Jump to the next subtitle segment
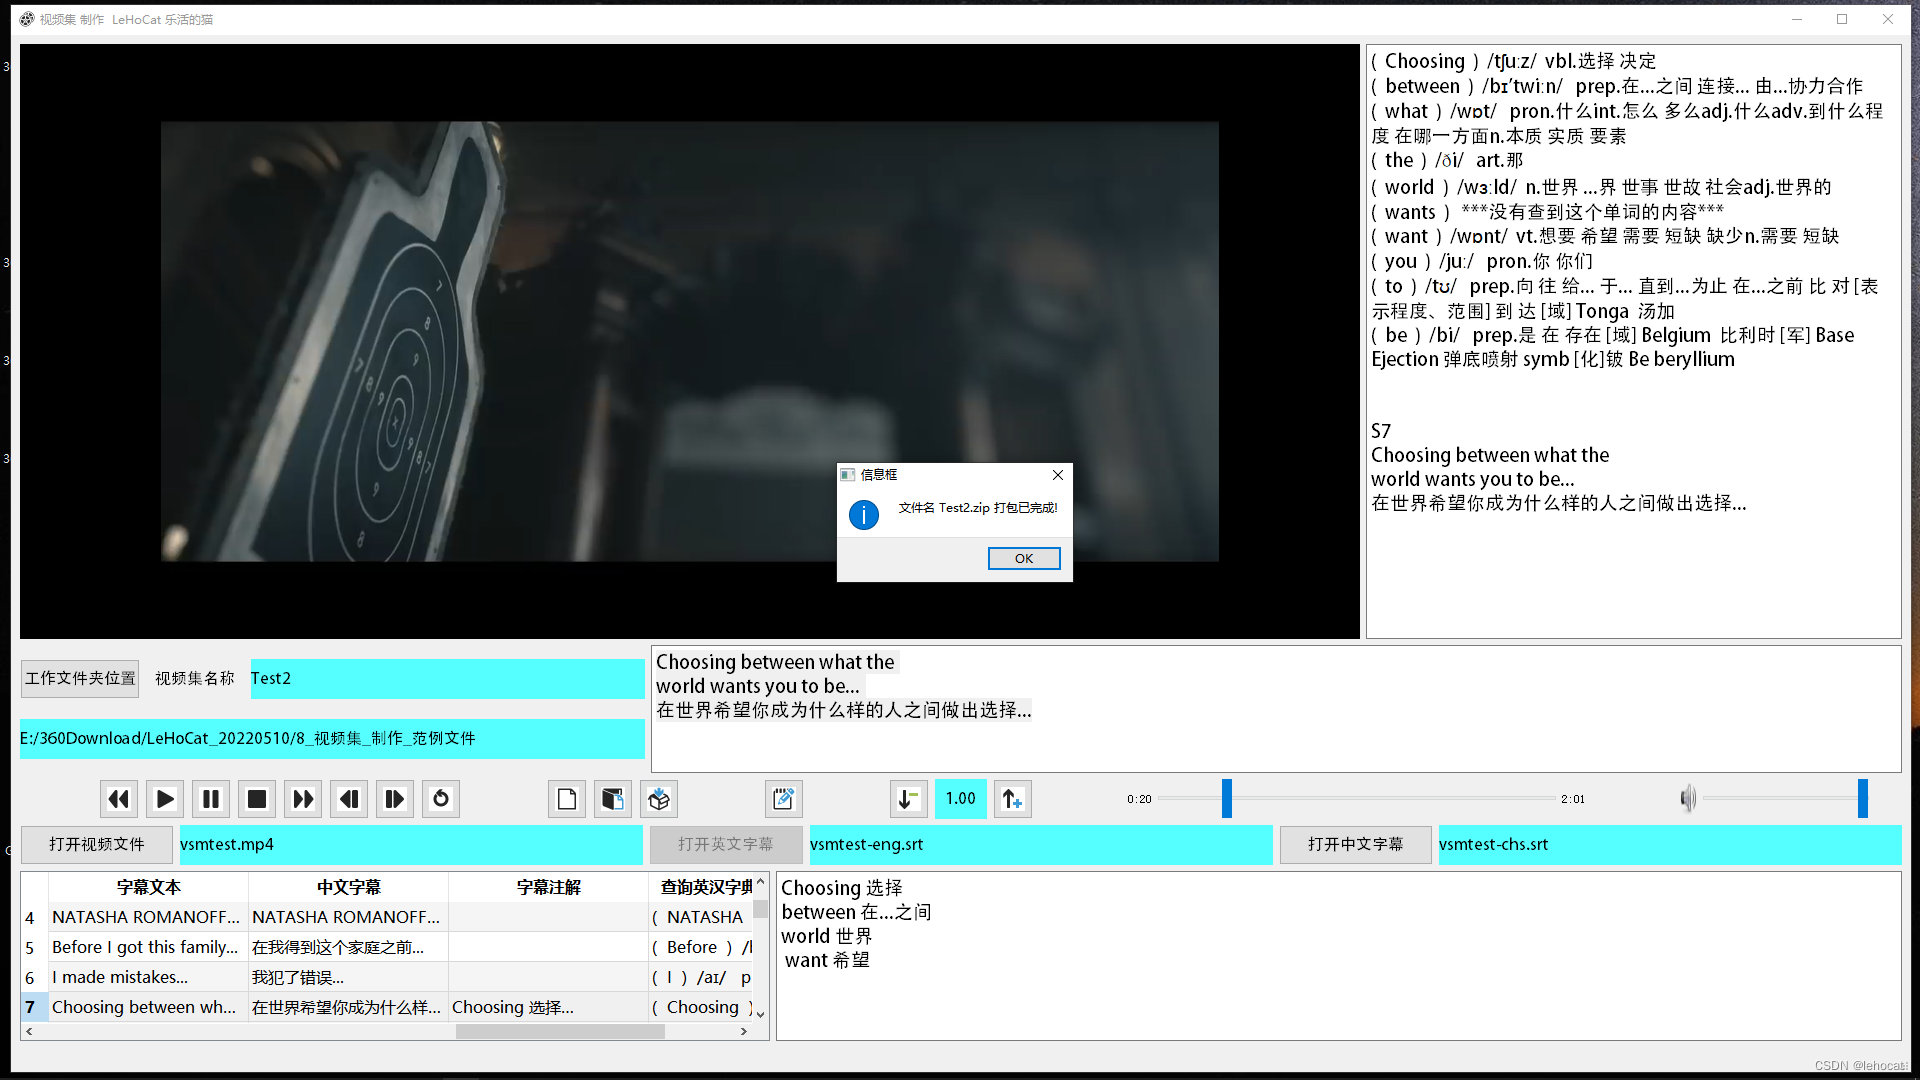Image resolution: width=1920 pixels, height=1080 pixels. tap(395, 799)
